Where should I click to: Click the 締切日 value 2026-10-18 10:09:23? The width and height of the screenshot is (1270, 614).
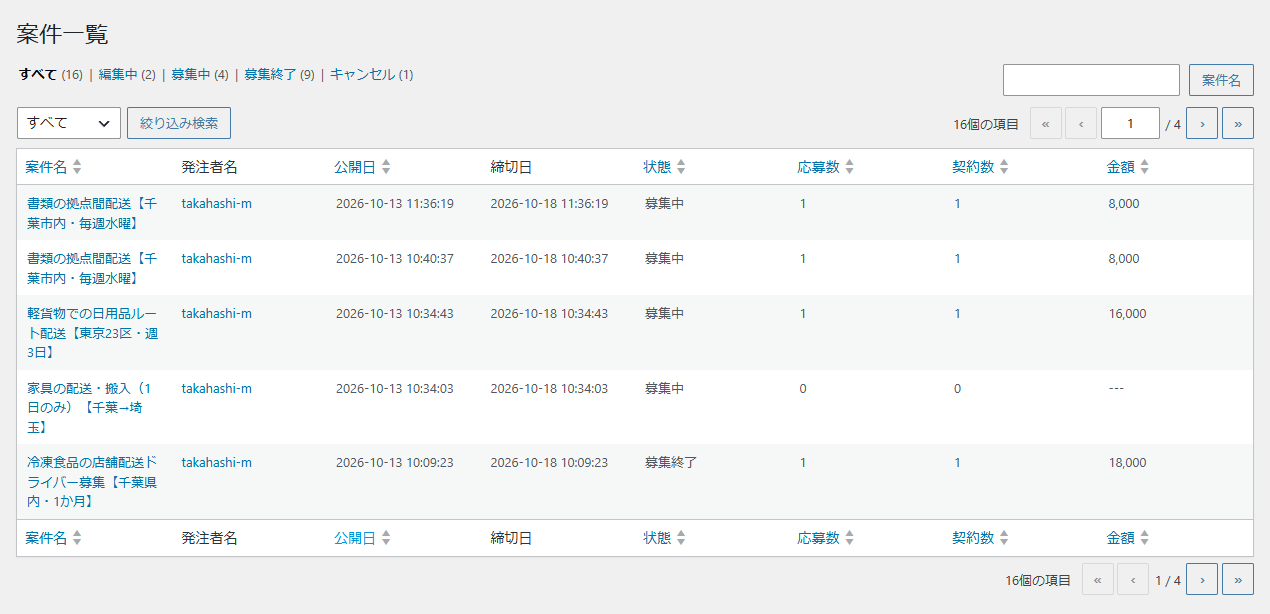[549, 462]
